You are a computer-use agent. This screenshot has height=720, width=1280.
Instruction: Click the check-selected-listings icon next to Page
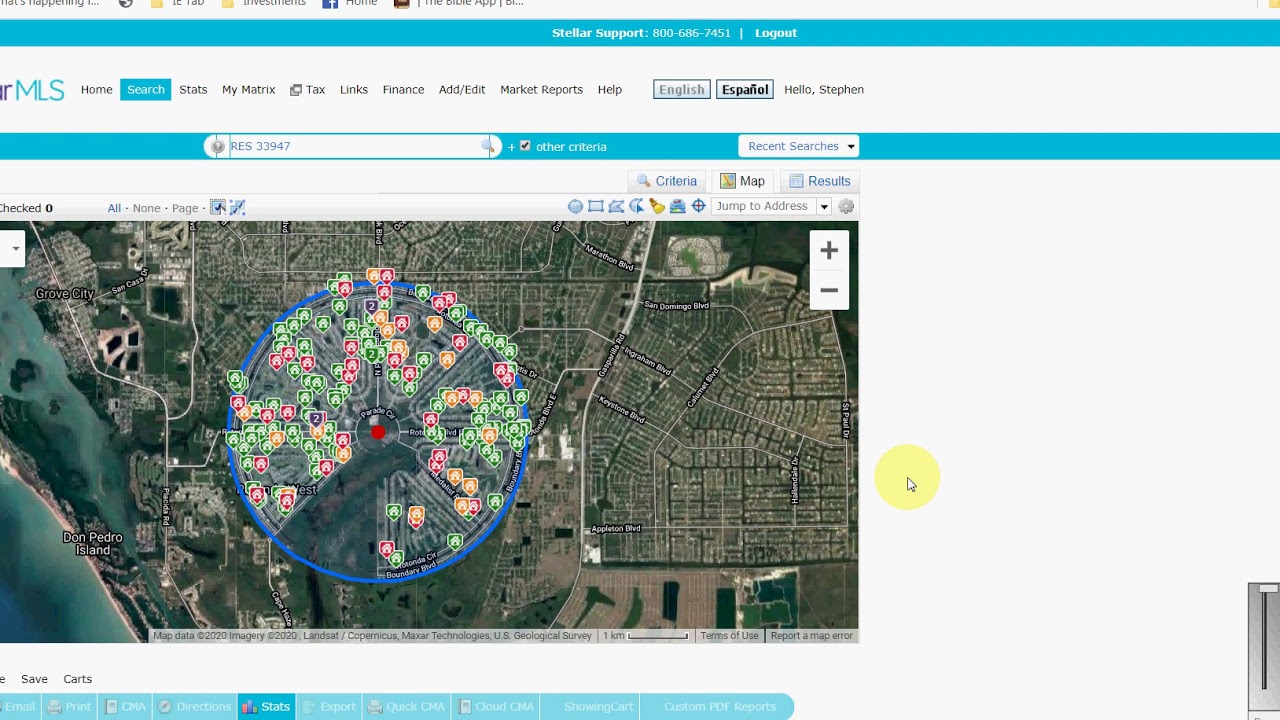pos(218,207)
